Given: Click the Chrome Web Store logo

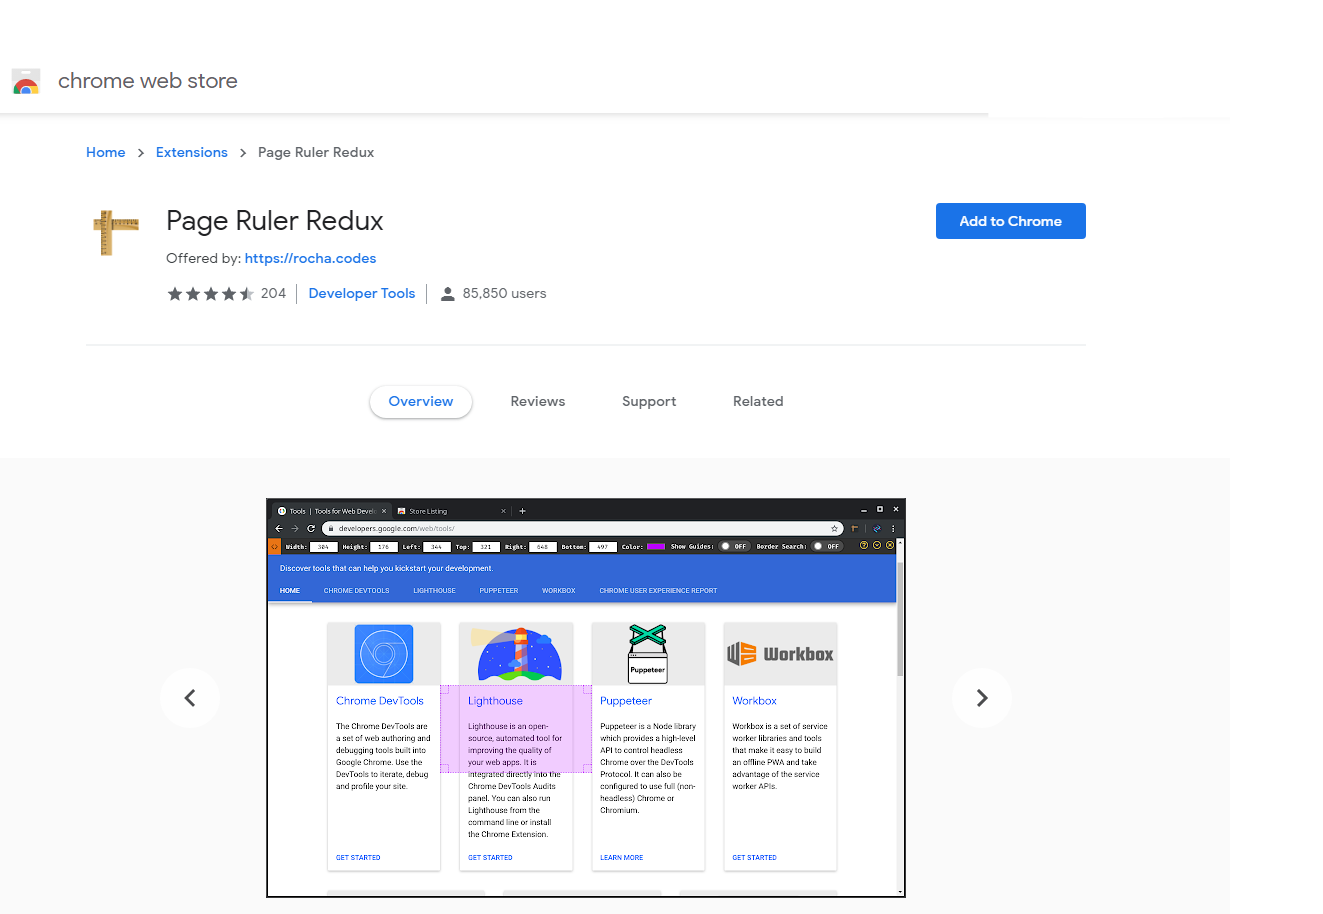Looking at the screenshot, I should [26, 82].
